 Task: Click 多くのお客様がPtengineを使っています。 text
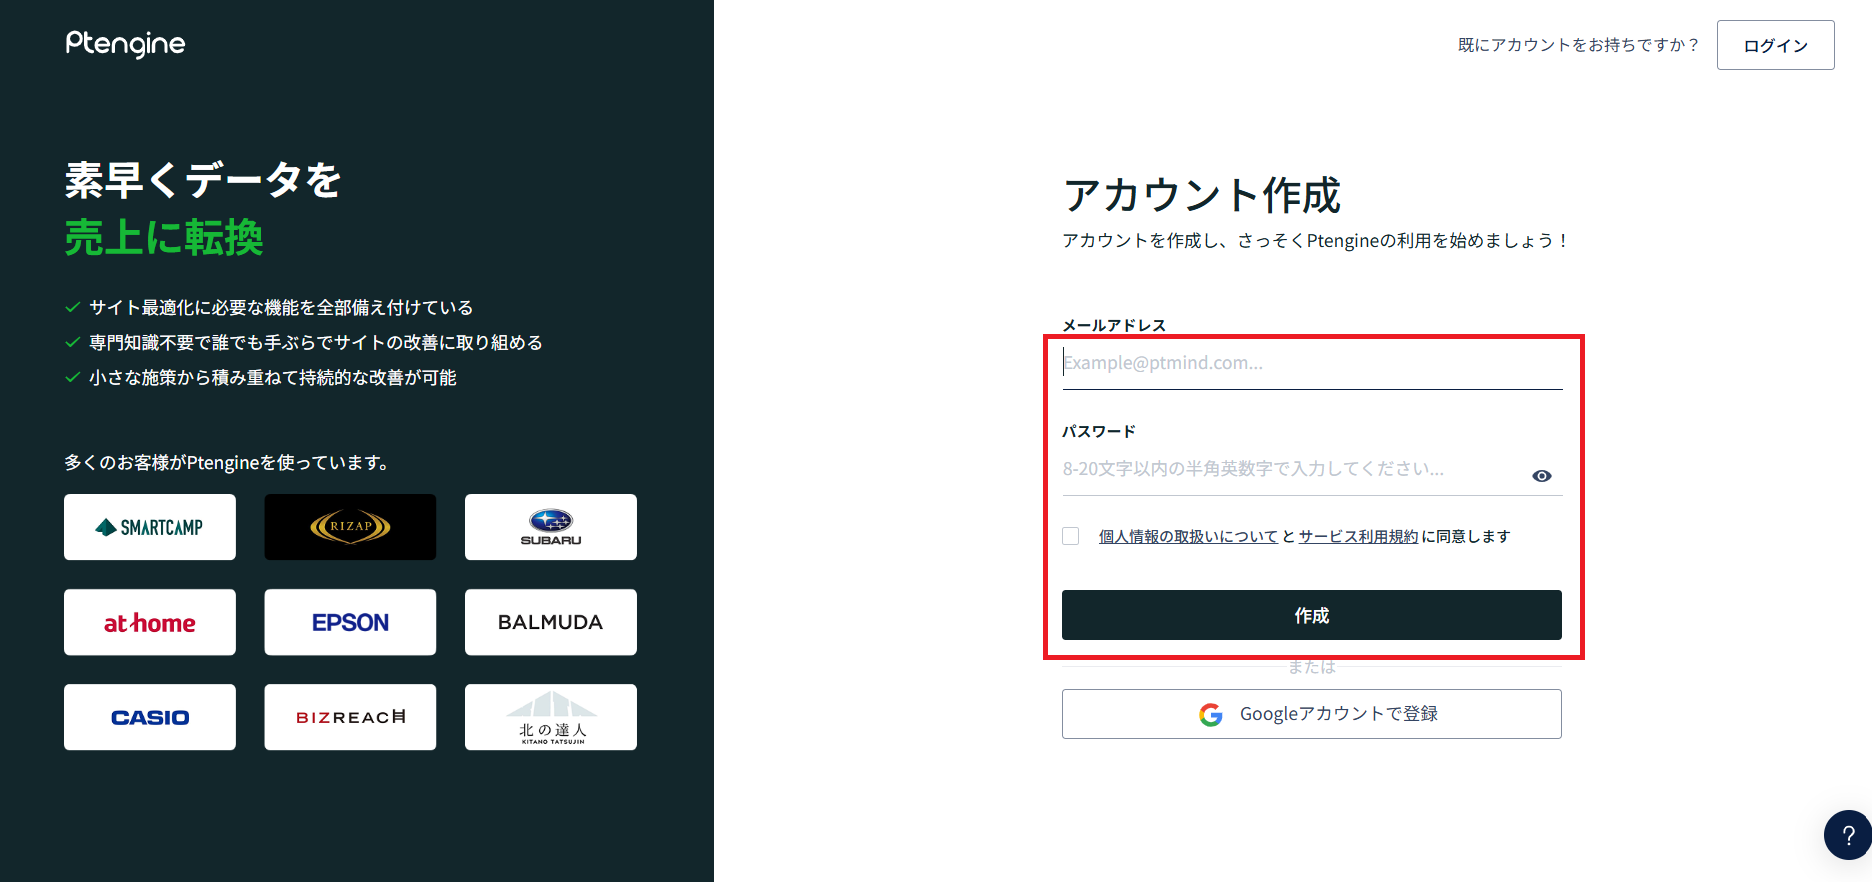pyautogui.click(x=227, y=463)
